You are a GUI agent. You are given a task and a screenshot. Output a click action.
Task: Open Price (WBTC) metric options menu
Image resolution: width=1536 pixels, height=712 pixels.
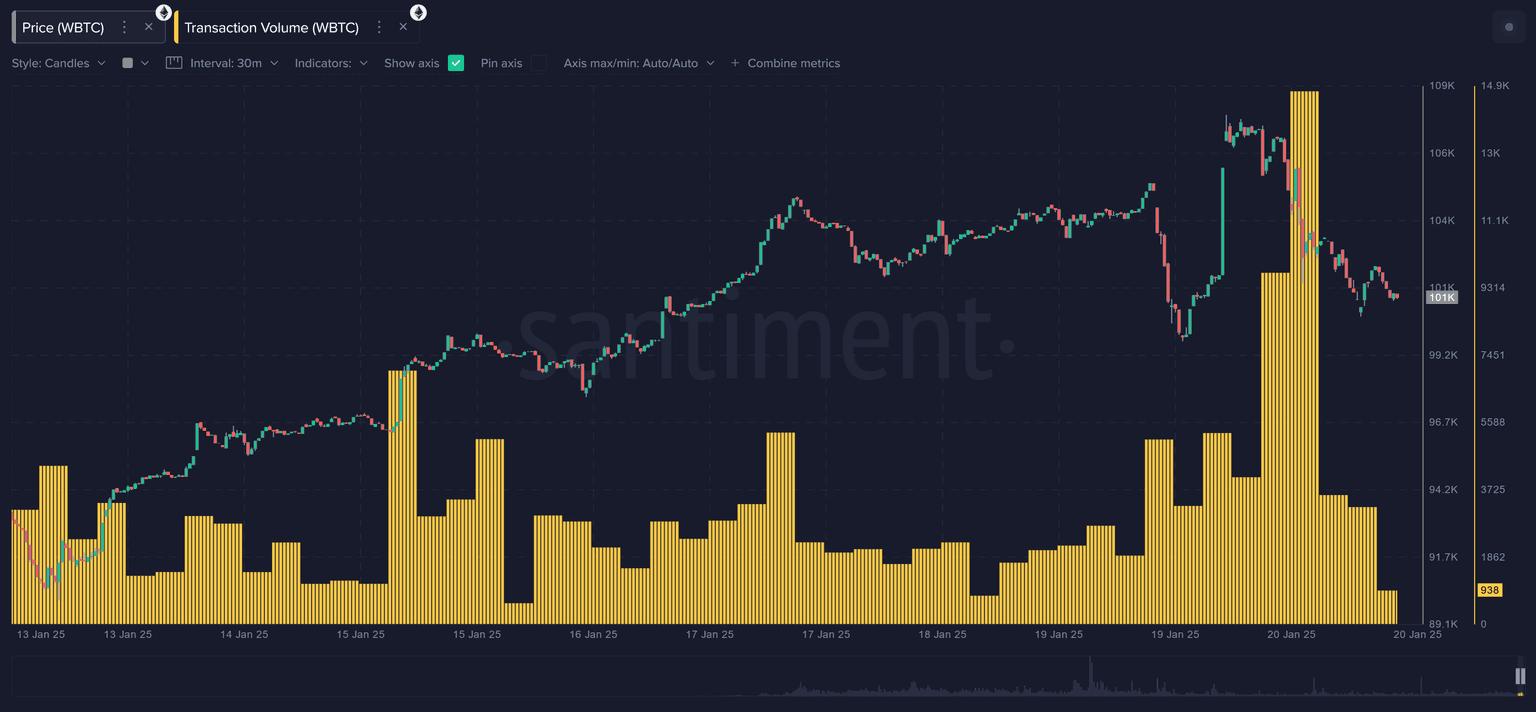124,28
